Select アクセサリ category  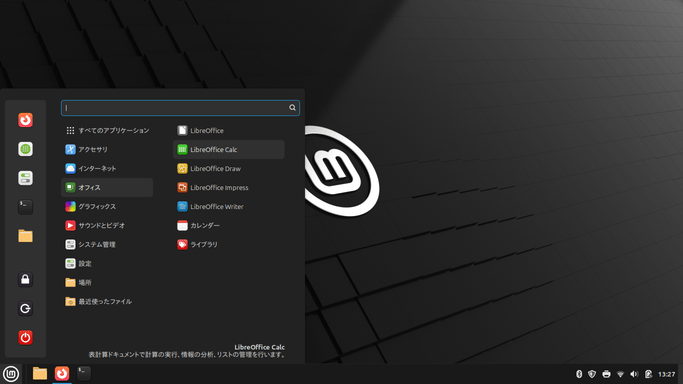pos(107,149)
